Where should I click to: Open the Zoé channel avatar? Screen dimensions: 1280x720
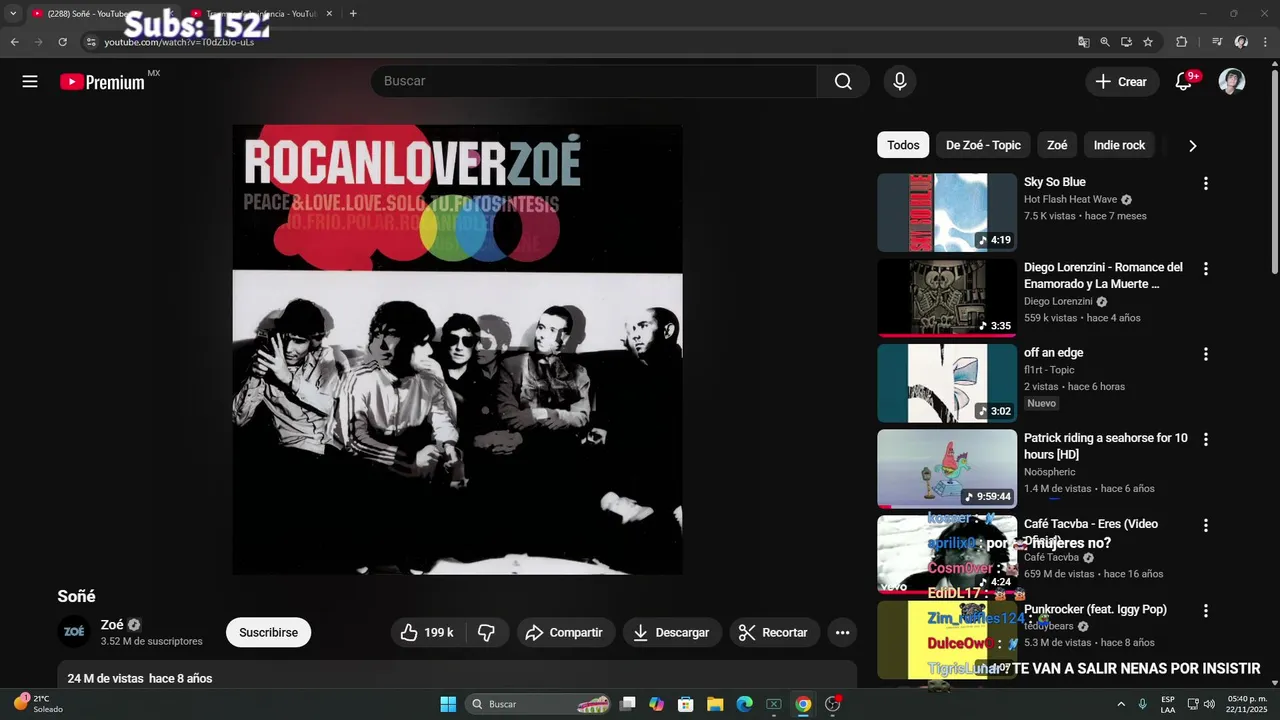pyautogui.click(x=75, y=632)
